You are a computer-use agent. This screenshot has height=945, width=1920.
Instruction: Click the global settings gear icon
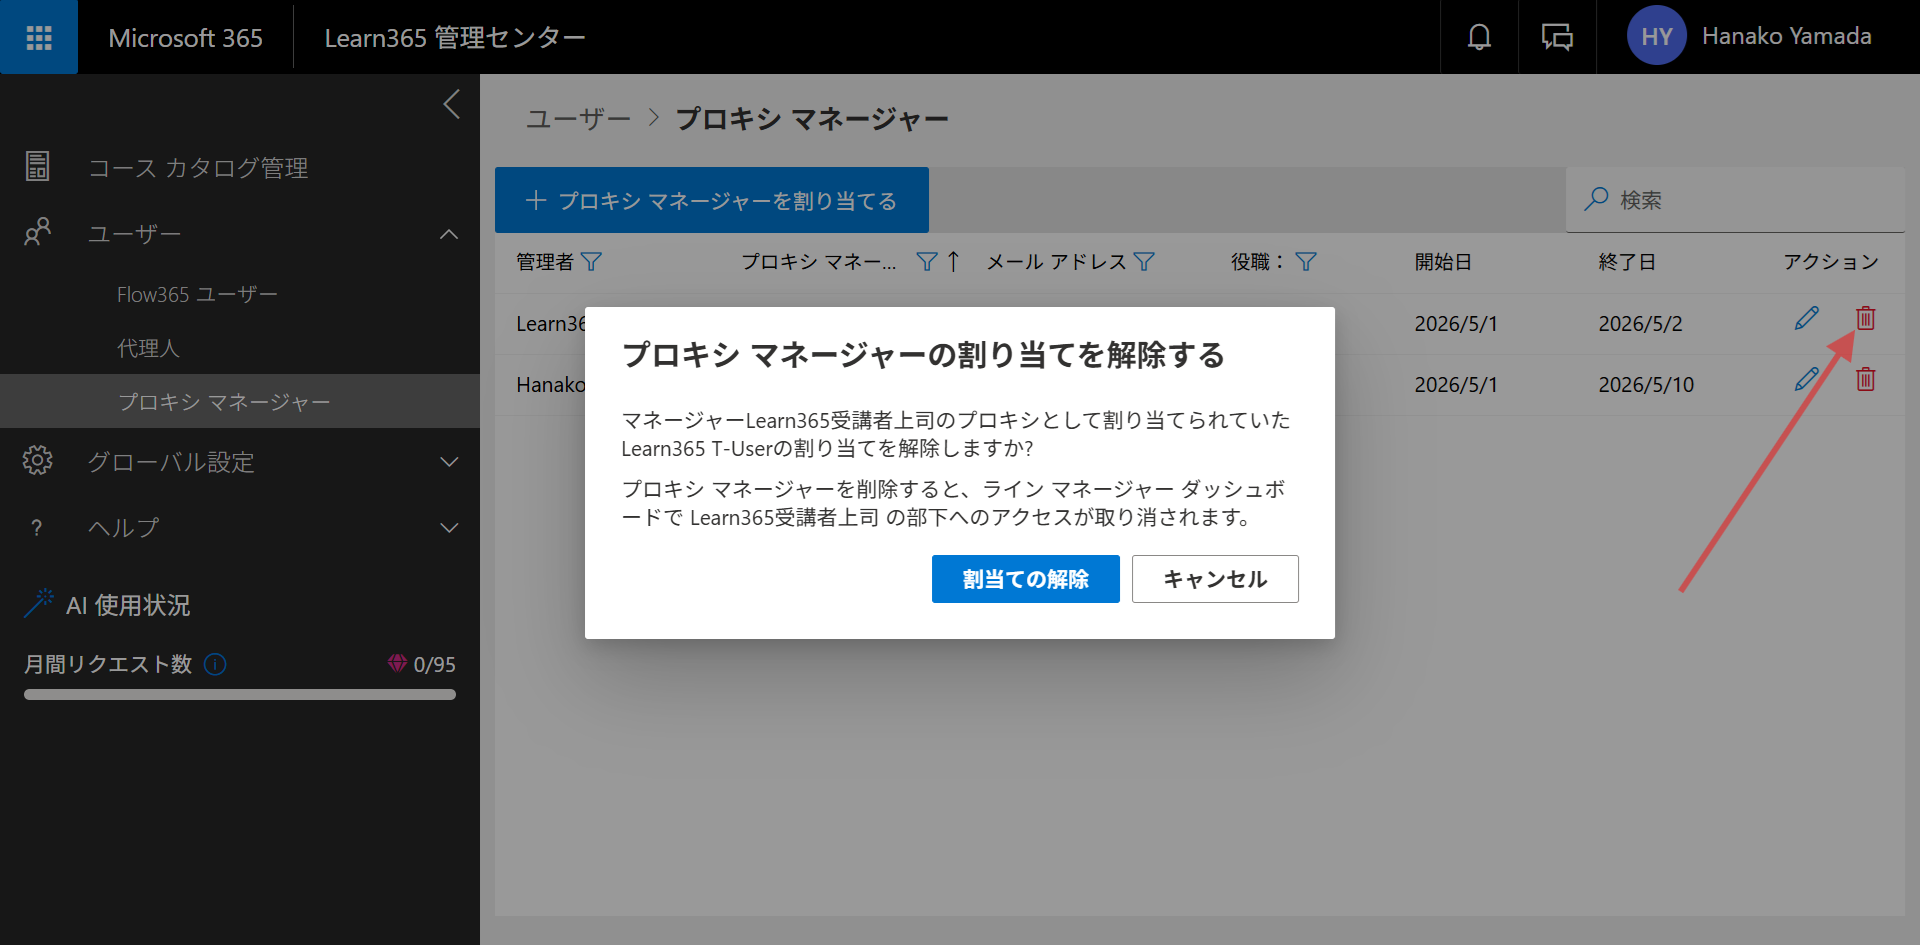click(38, 461)
